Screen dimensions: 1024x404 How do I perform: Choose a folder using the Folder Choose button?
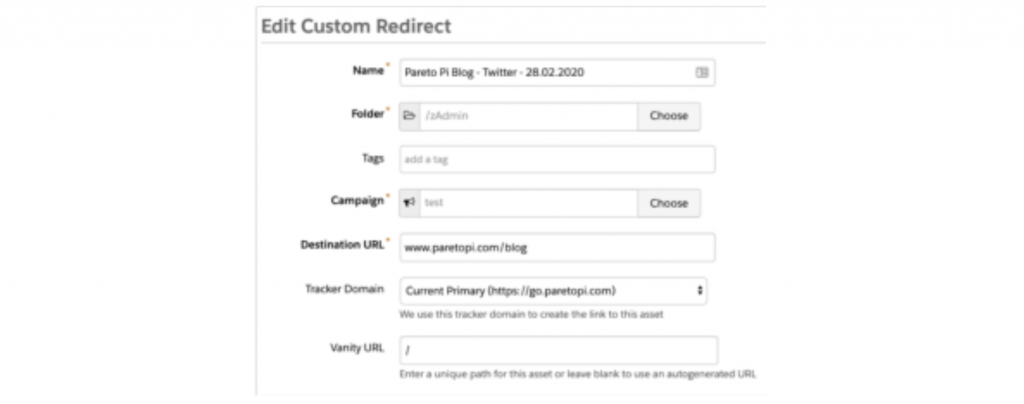(x=669, y=116)
